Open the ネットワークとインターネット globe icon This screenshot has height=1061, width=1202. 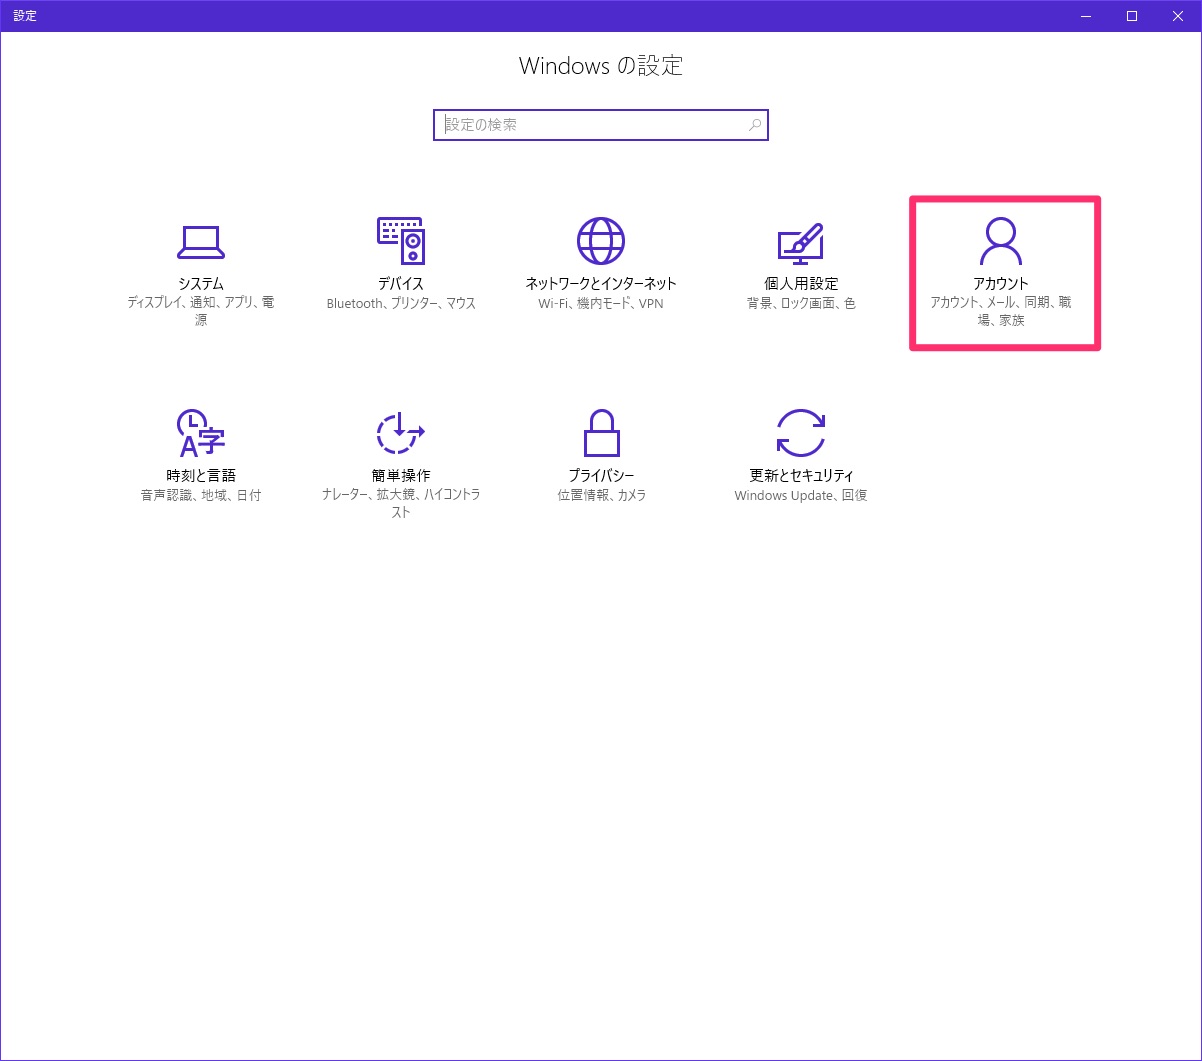click(600, 240)
